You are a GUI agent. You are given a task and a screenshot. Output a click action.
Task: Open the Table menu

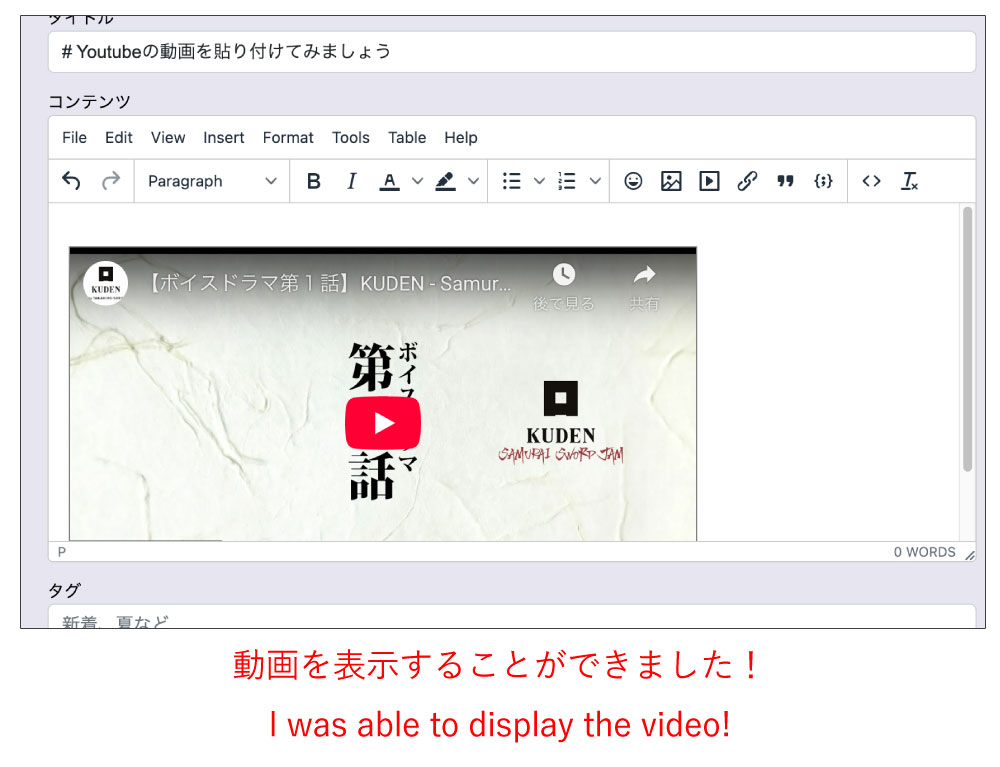pyautogui.click(x=407, y=138)
